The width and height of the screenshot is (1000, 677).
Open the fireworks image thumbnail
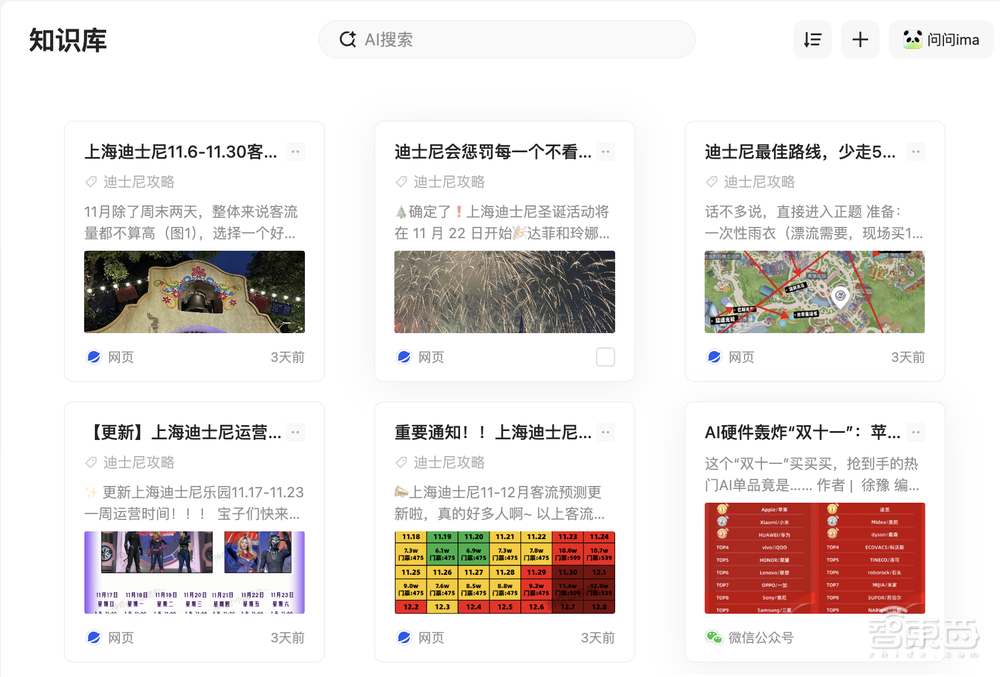tap(504, 290)
